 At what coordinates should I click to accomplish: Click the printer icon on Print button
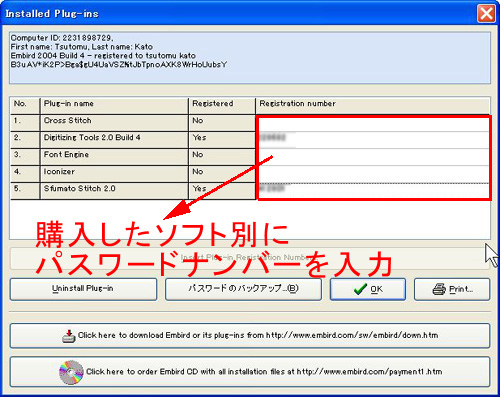point(439,289)
